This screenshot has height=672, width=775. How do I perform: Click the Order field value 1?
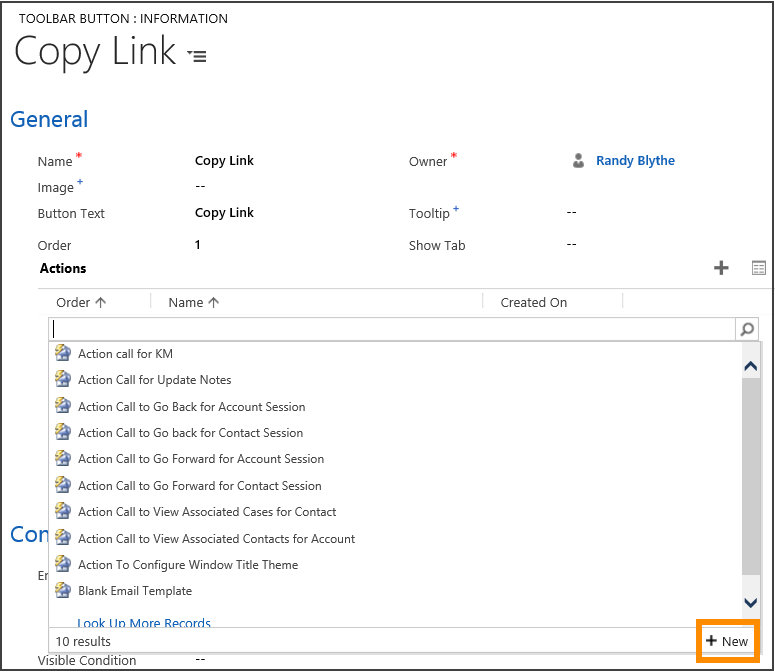coord(198,245)
